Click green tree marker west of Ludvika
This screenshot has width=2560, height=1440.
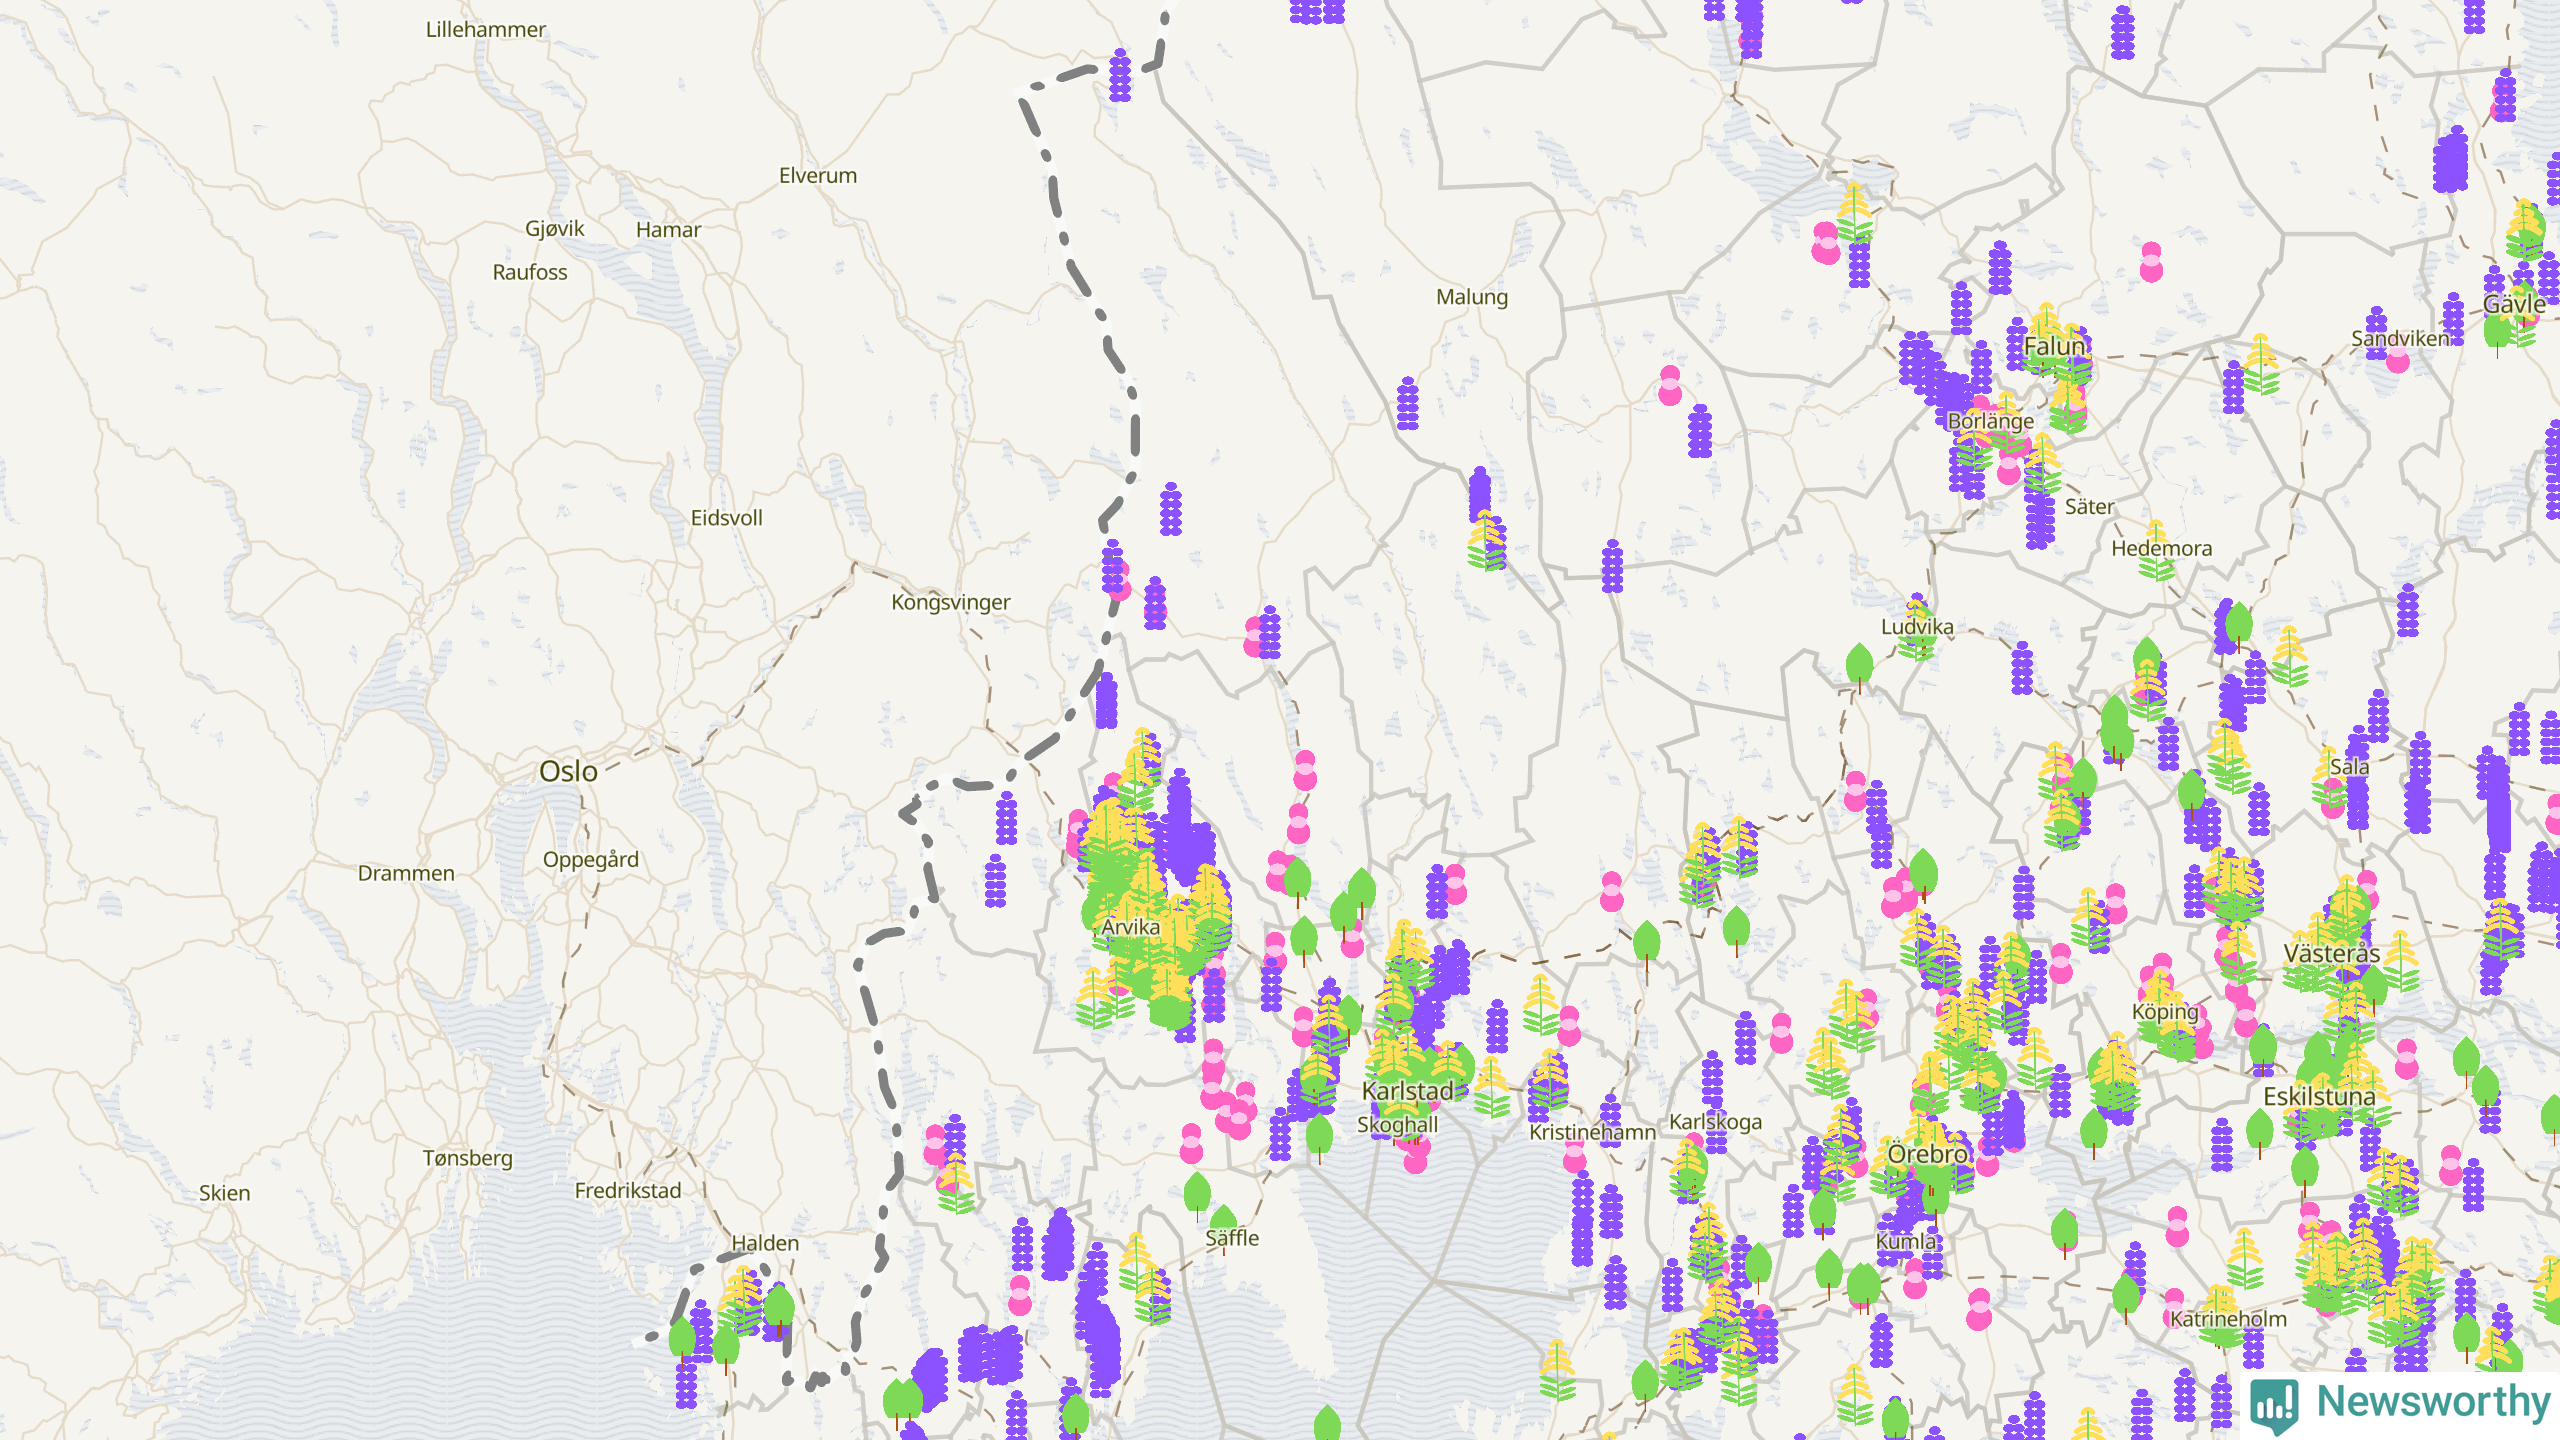pyautogui.click(x=1859, y=666)
